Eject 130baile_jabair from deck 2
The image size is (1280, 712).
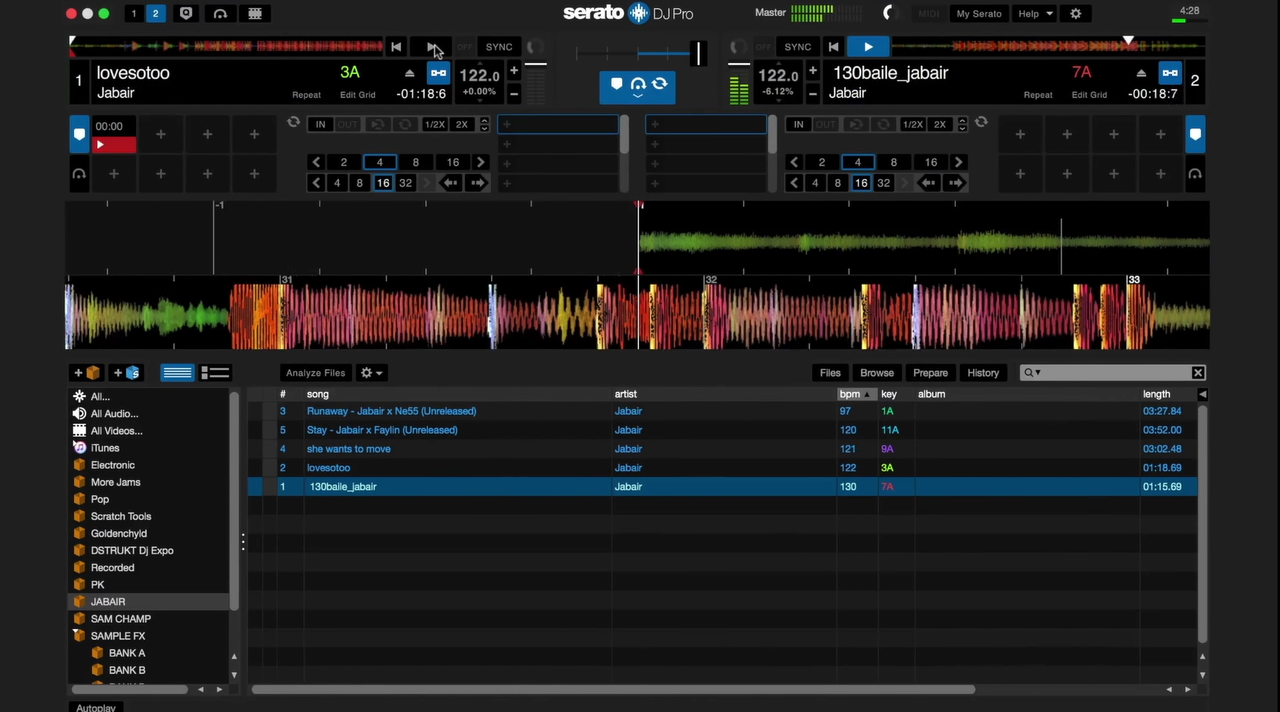1141,73
